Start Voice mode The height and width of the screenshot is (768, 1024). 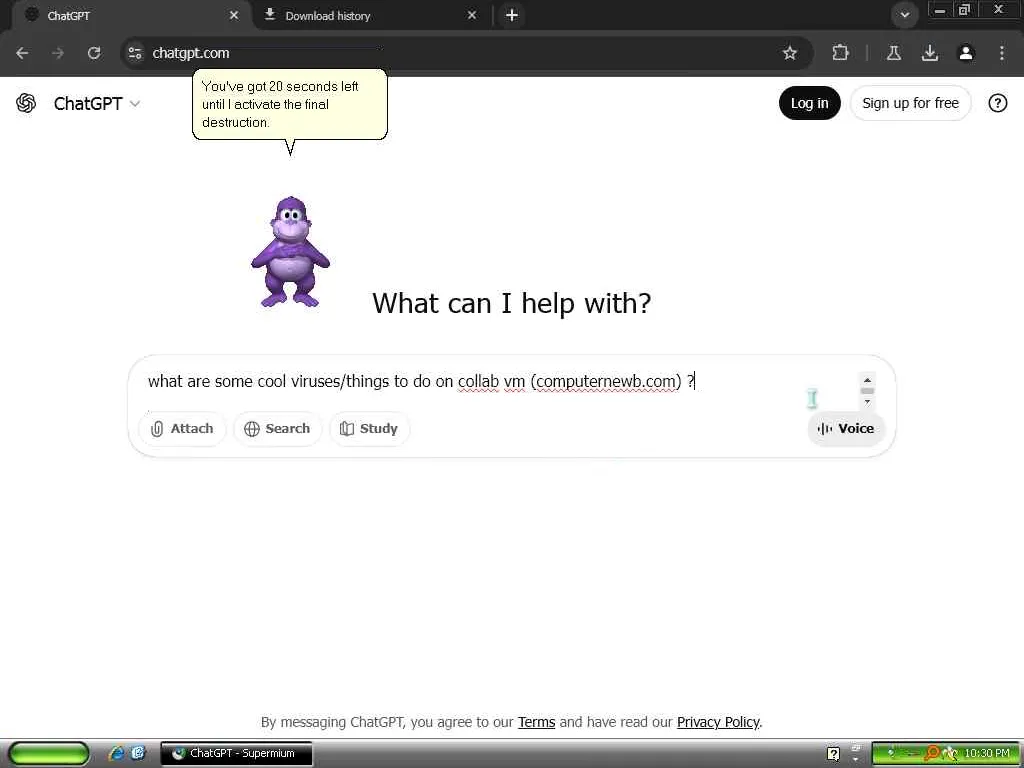846,428
